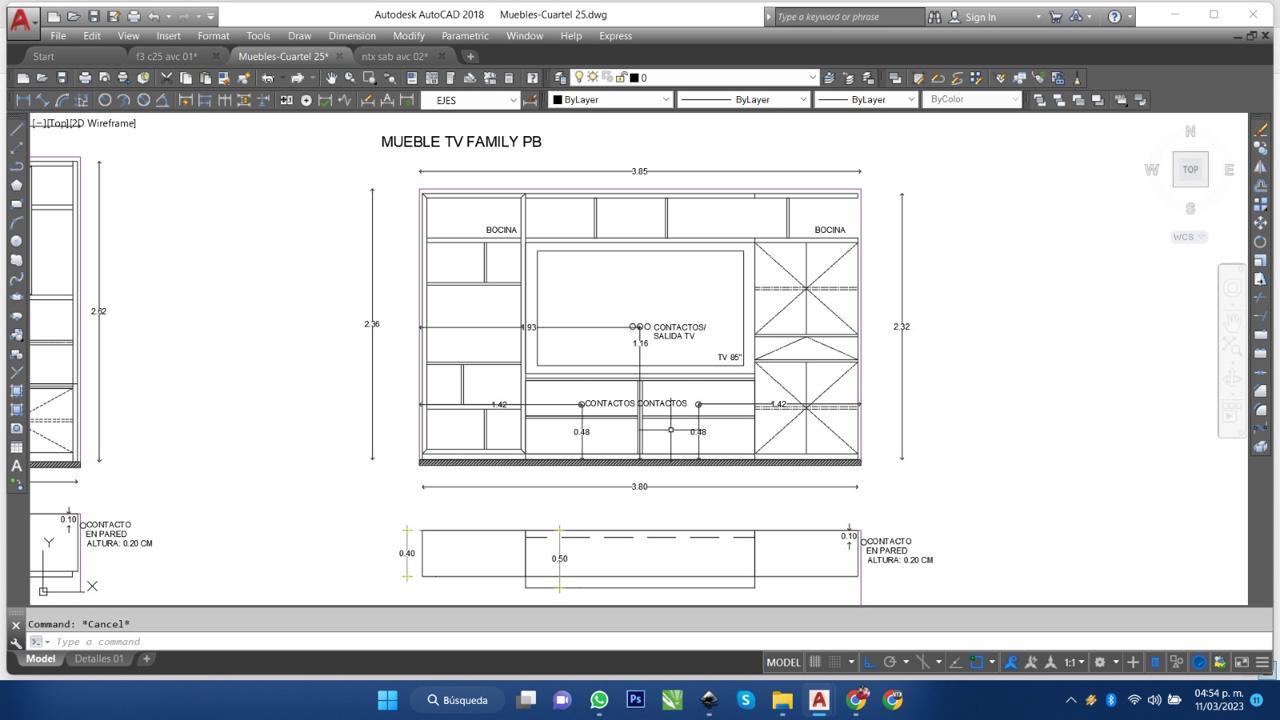This screenshot has width=1280, height=720.
Task: Click the Pan hand tool in toolbar
Action: coord(331,78)
